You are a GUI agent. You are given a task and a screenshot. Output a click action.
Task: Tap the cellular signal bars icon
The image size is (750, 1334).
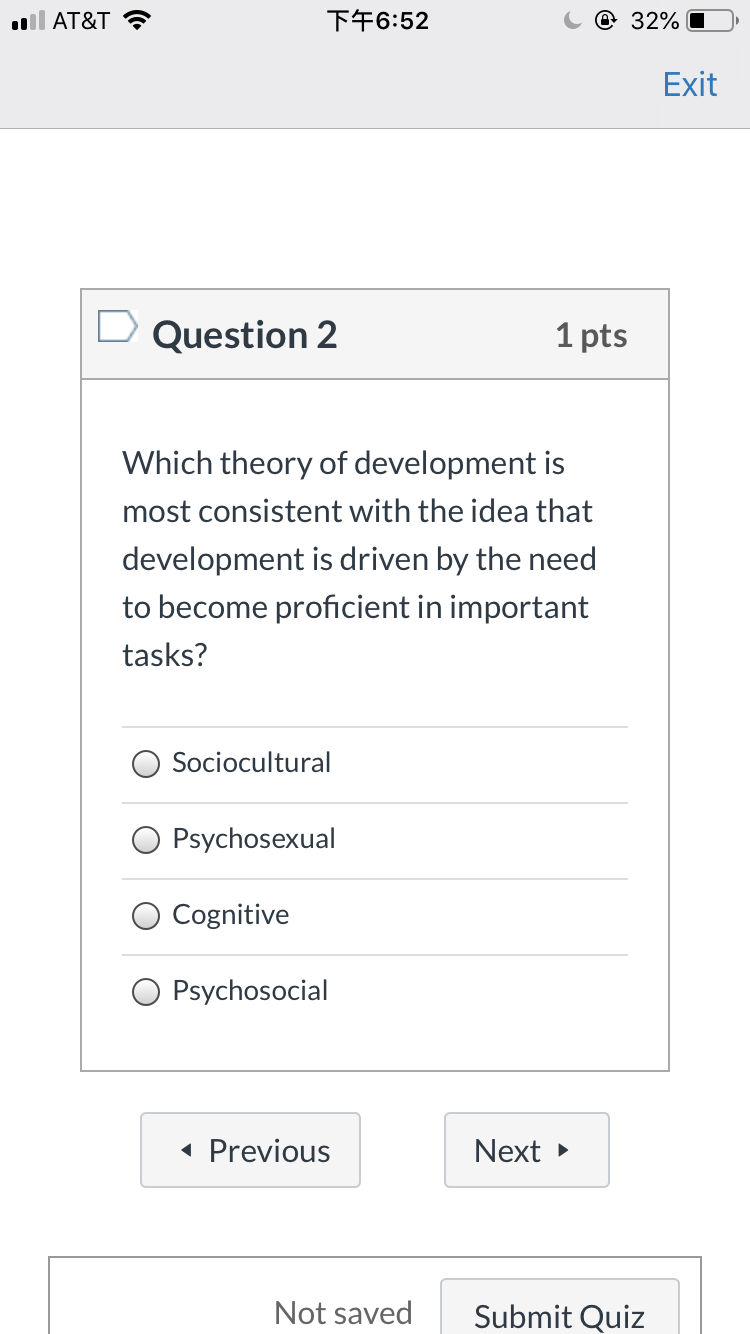click(26, 22)
